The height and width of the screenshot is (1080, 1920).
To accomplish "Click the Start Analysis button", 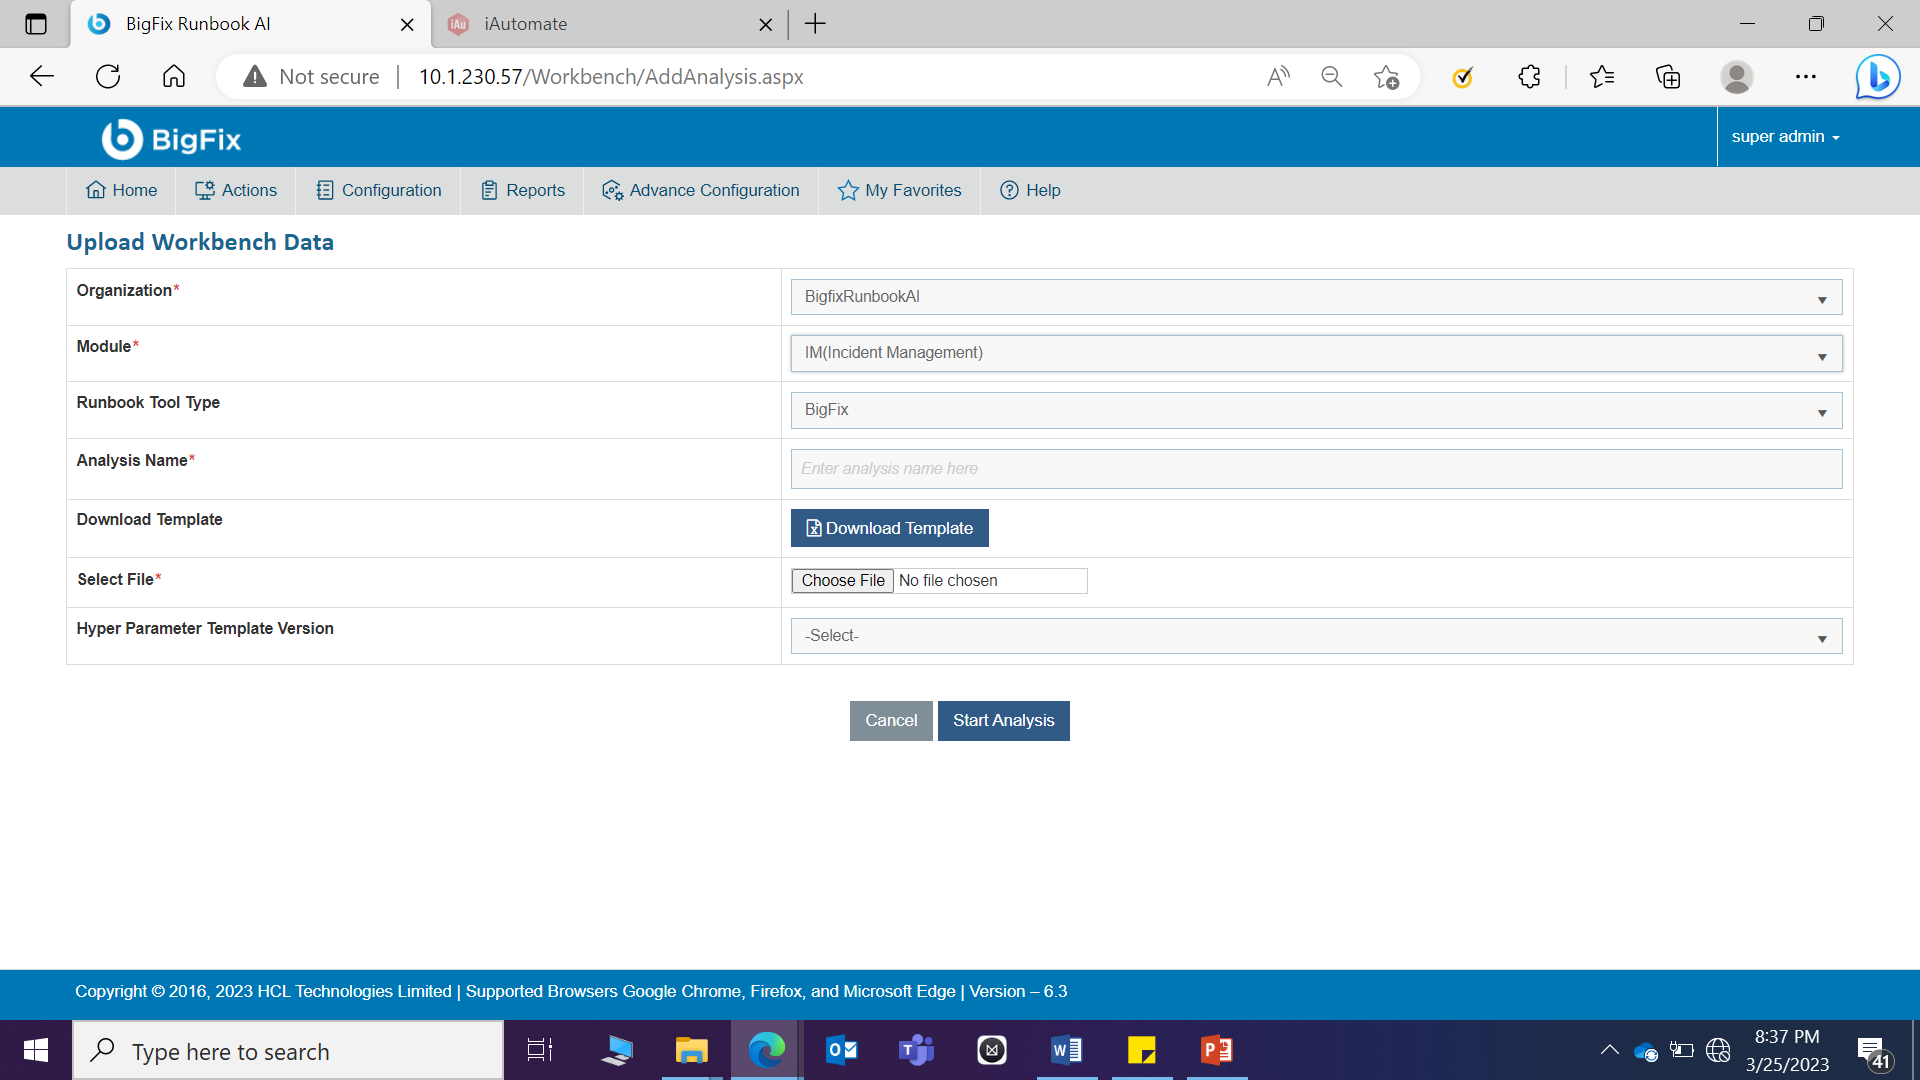I will click(1003, 720).
